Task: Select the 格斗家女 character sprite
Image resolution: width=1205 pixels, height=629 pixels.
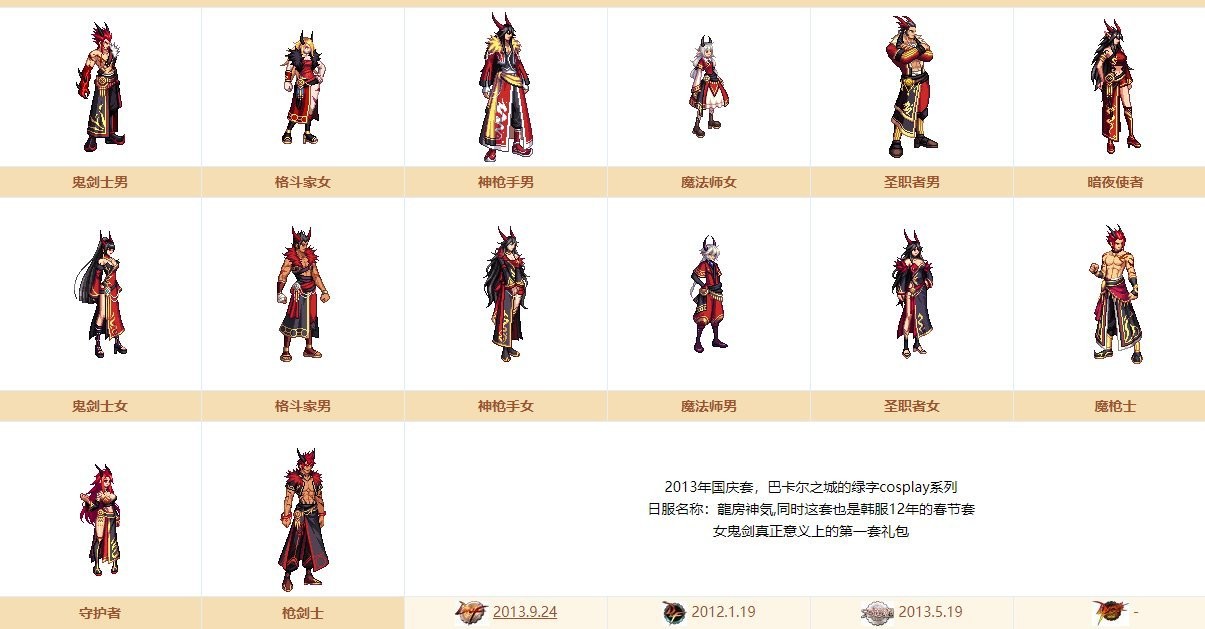Action: click(x=303, y=88)
